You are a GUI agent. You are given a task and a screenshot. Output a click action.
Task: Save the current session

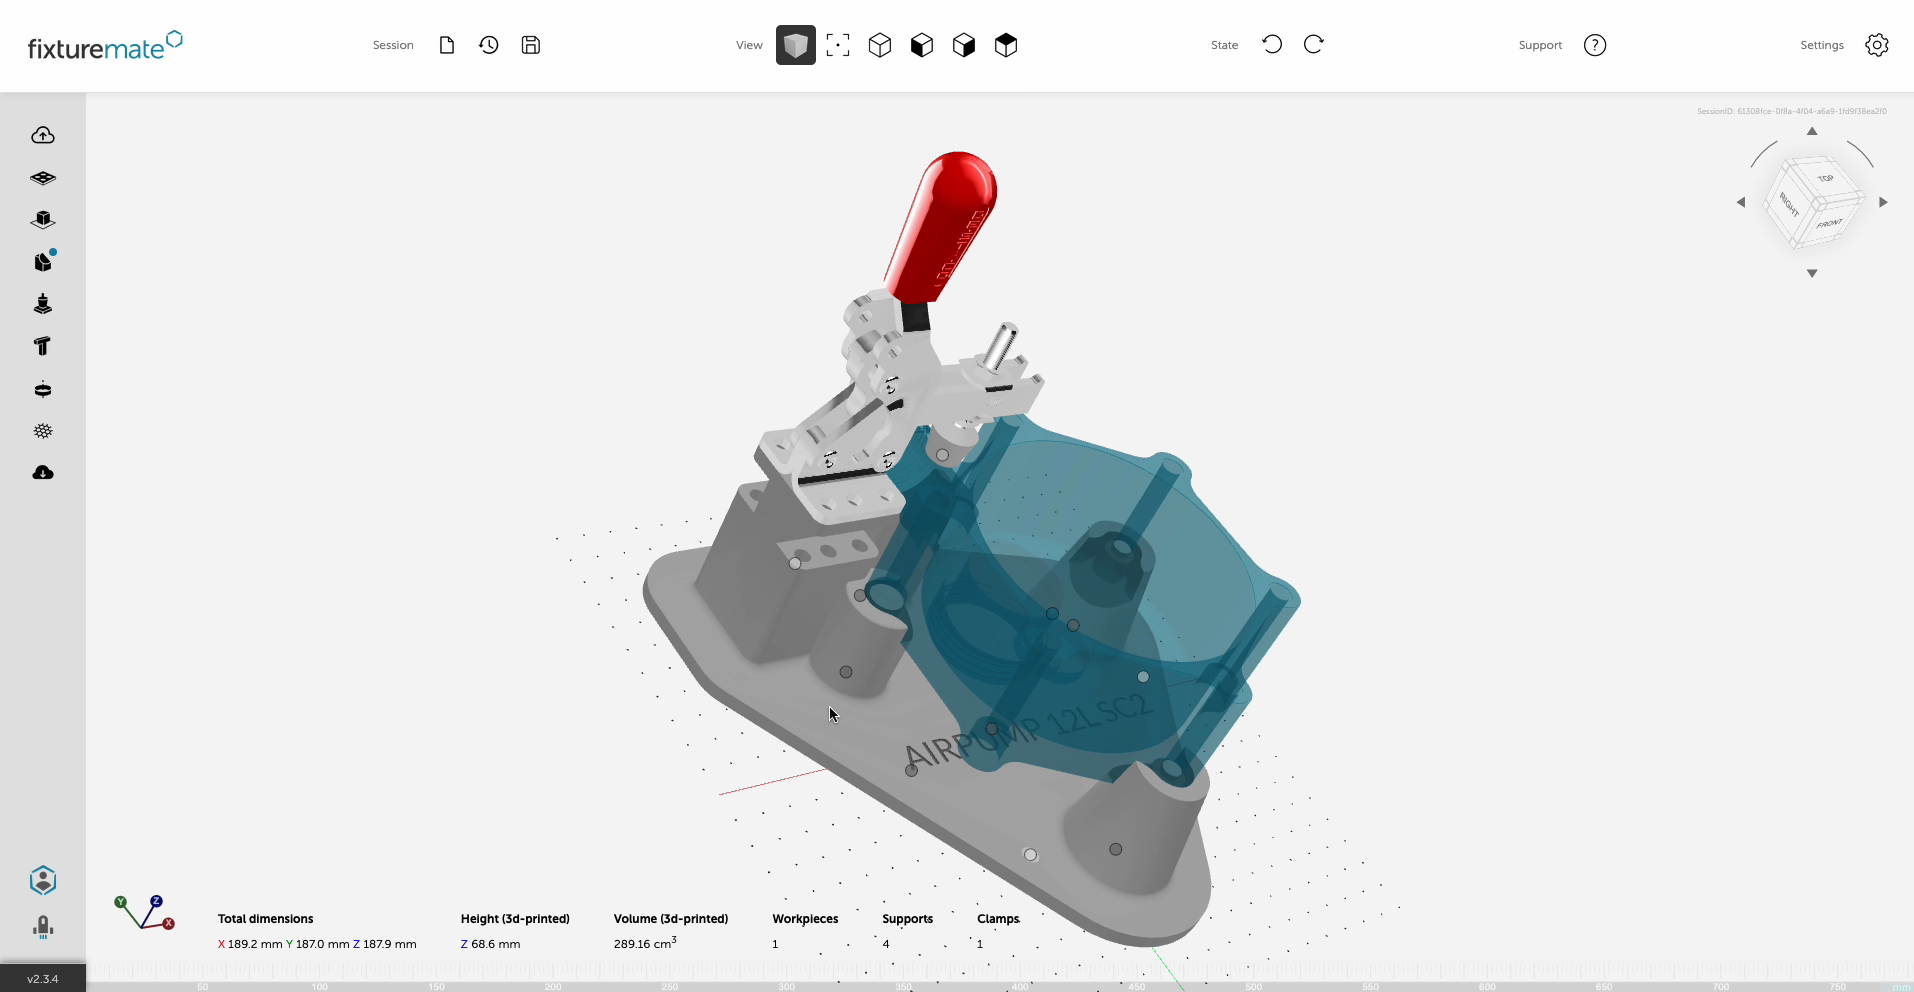click(x=531, y=45)
